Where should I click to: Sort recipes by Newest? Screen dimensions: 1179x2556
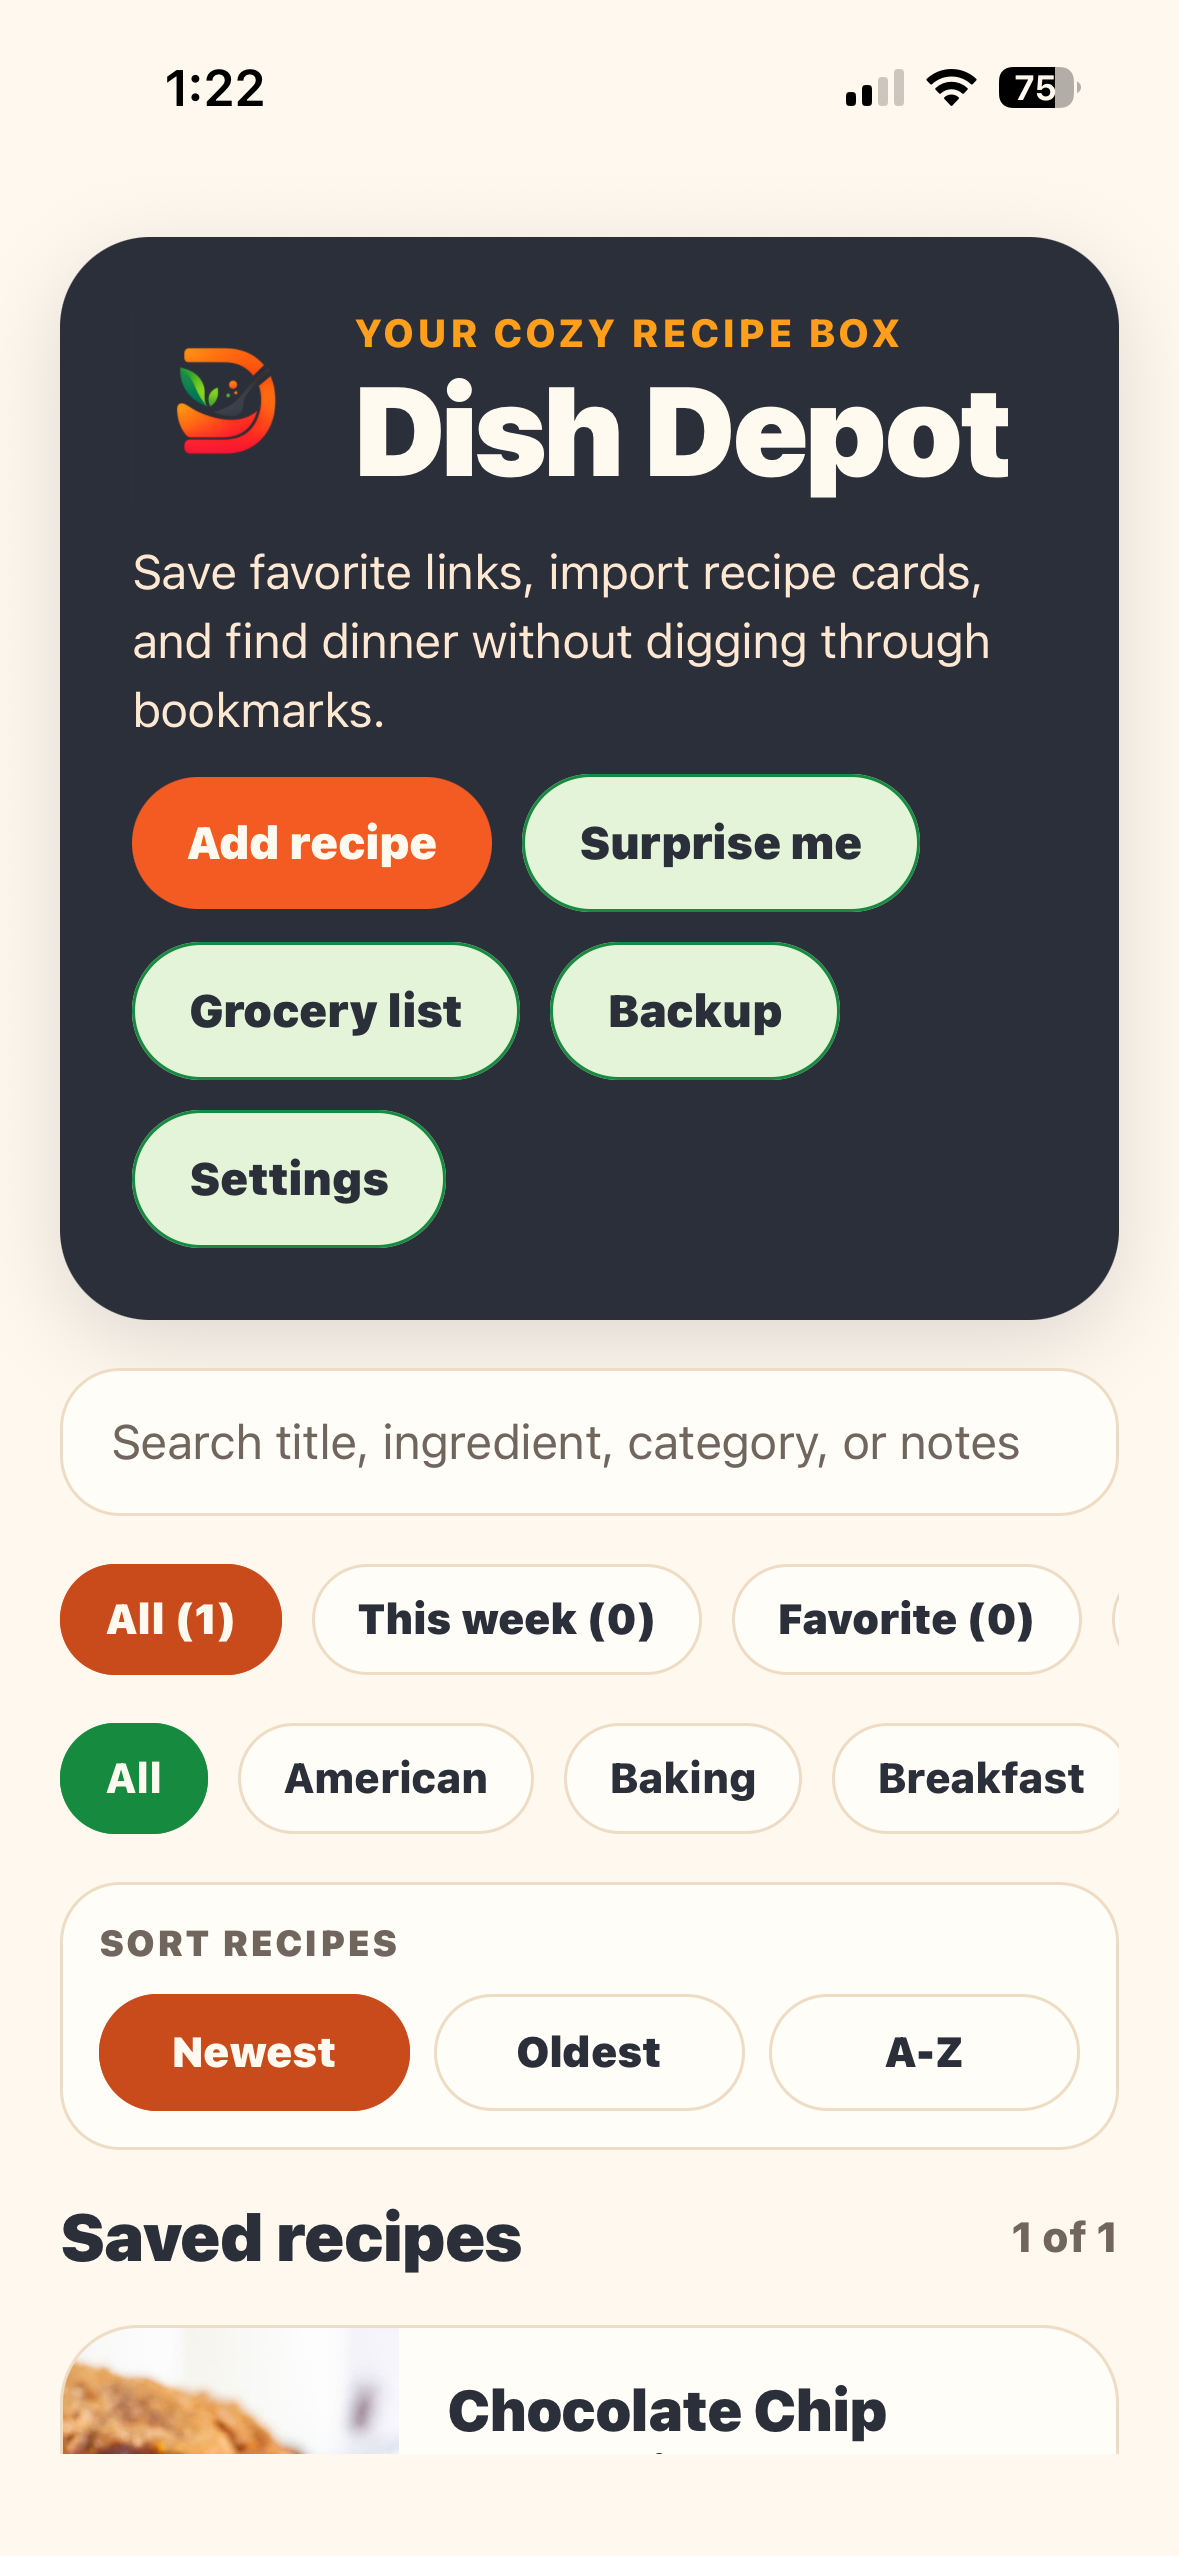[254, 2052]
